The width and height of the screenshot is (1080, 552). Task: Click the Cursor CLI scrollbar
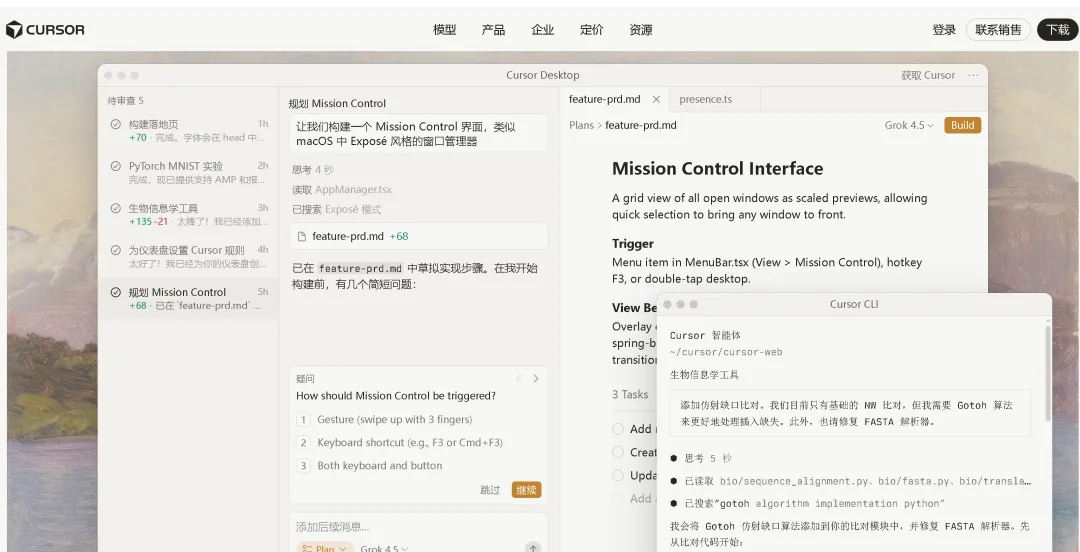(x=1048, y=374)
